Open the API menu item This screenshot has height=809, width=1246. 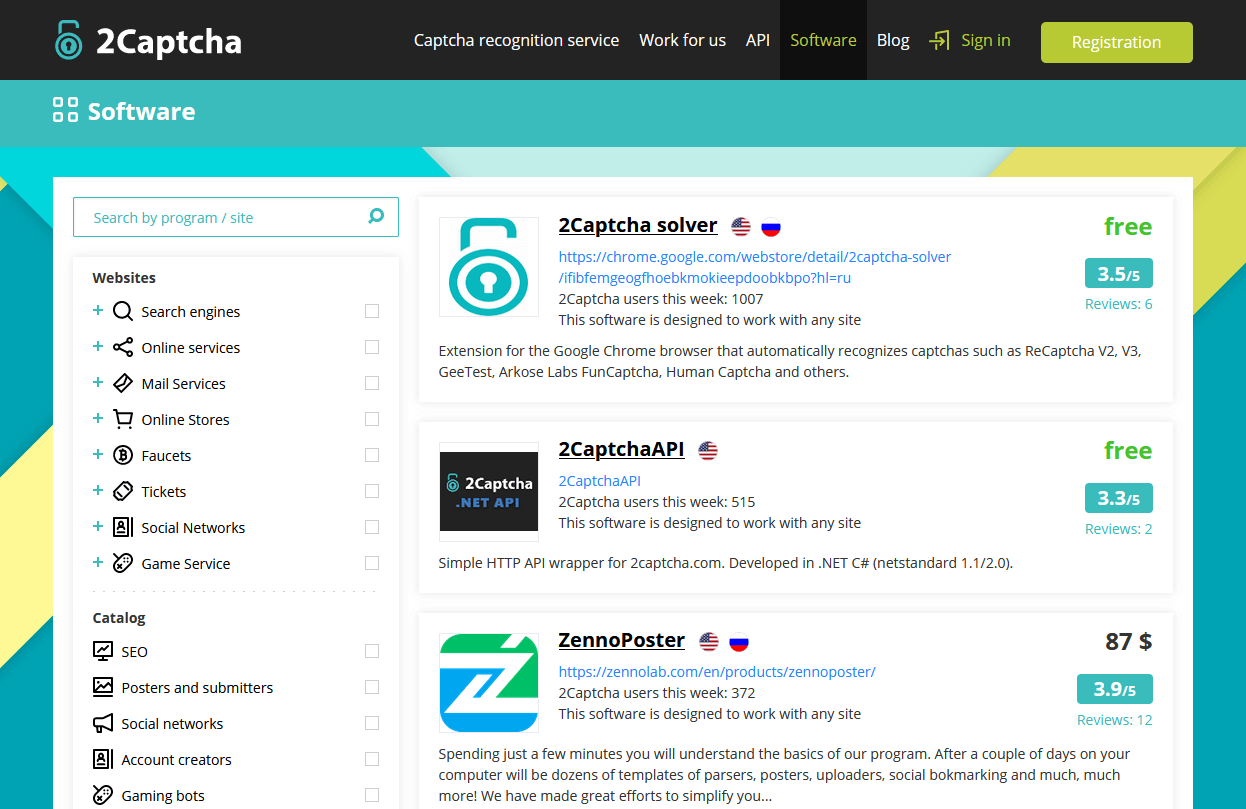(x=758, y=40)
